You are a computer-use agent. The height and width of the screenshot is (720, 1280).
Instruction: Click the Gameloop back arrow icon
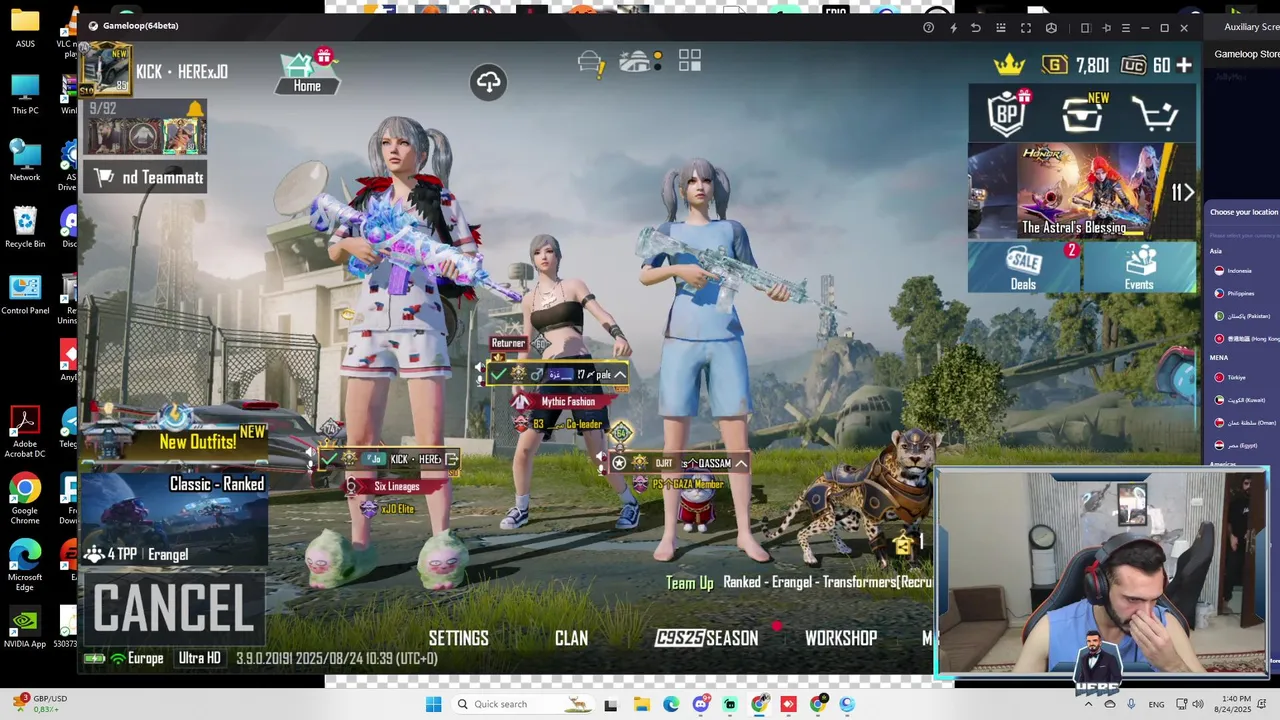click(x=976, y=28)
